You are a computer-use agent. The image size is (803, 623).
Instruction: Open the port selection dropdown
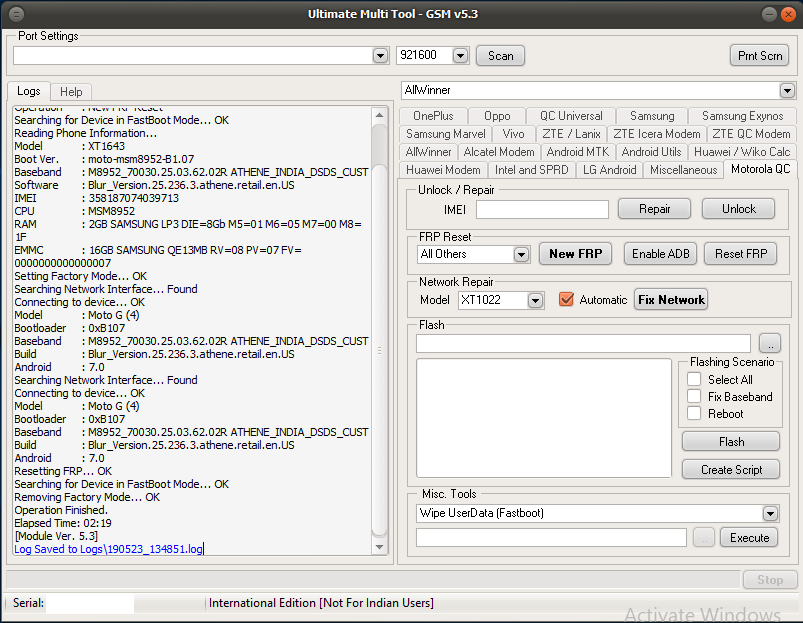[380, 55]
